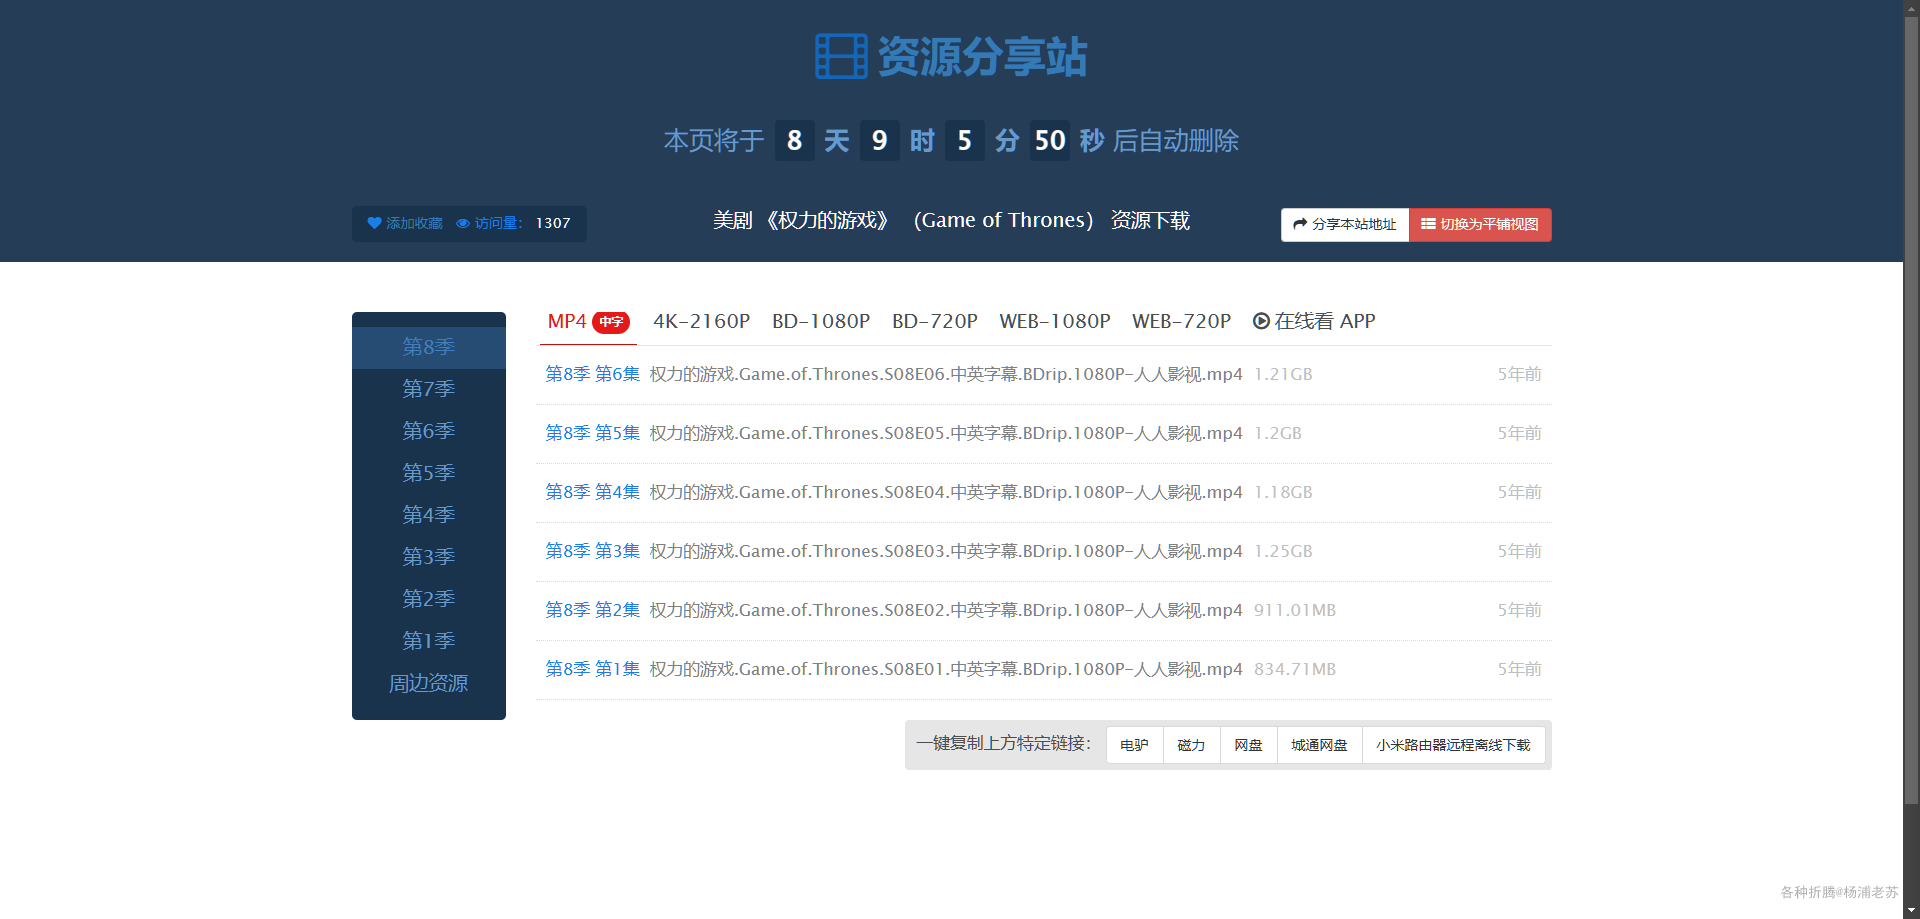The height and width of the screenshot is (919, 1920).
Task: Select 第3季 in the season sidebar
Action: pos(429,557)
